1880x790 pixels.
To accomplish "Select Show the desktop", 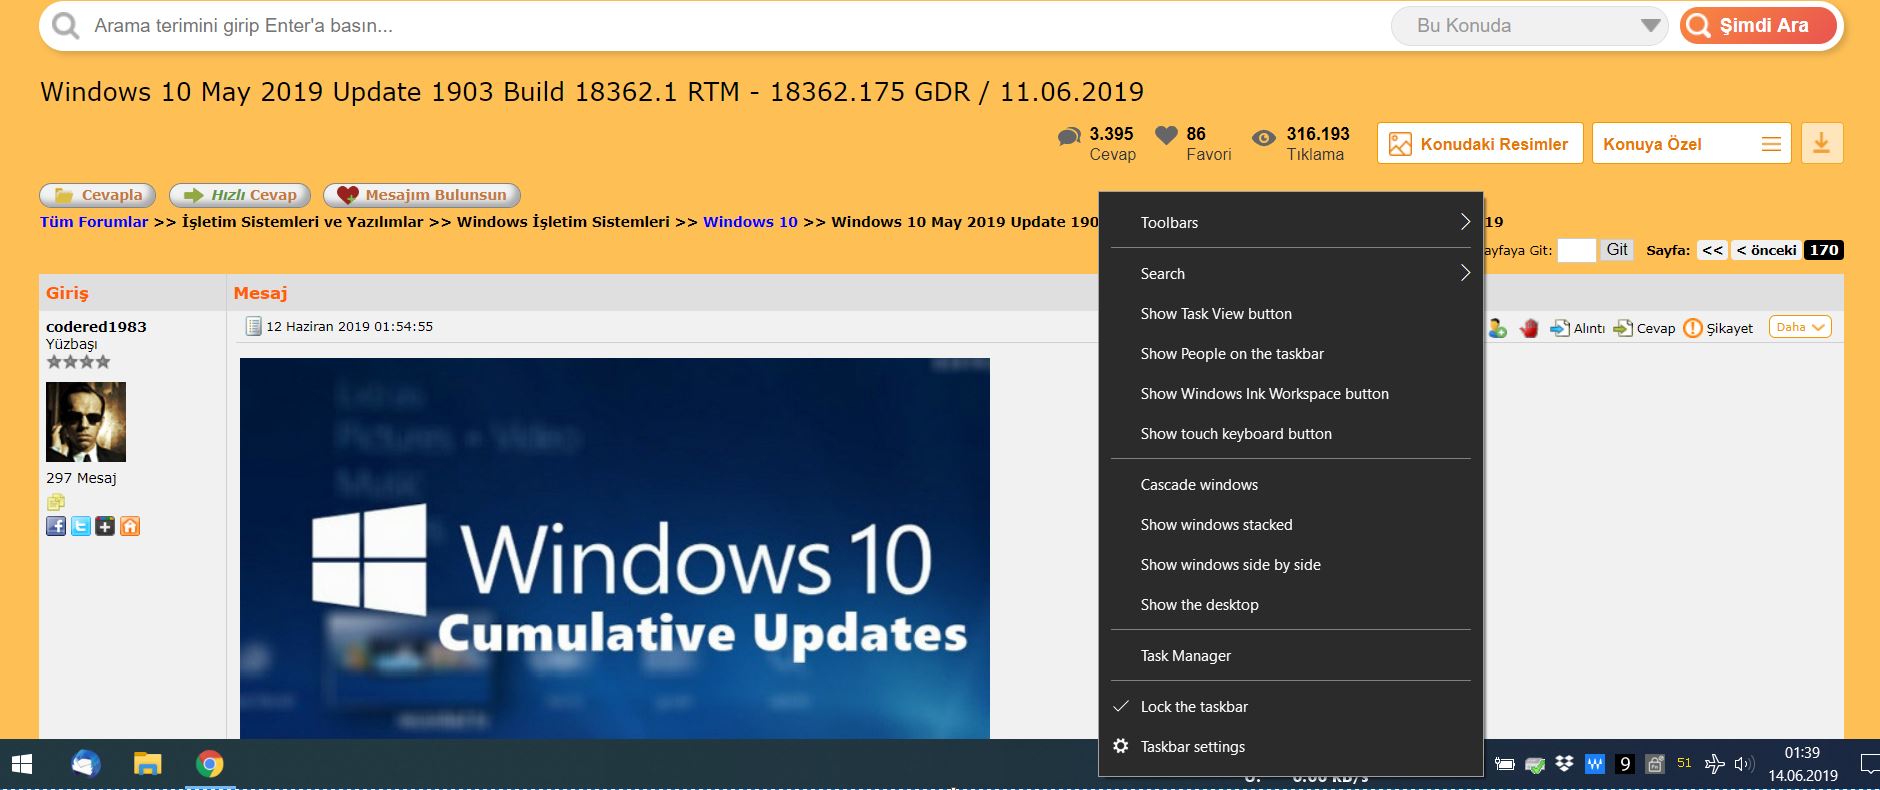I will click(1290, 605).
